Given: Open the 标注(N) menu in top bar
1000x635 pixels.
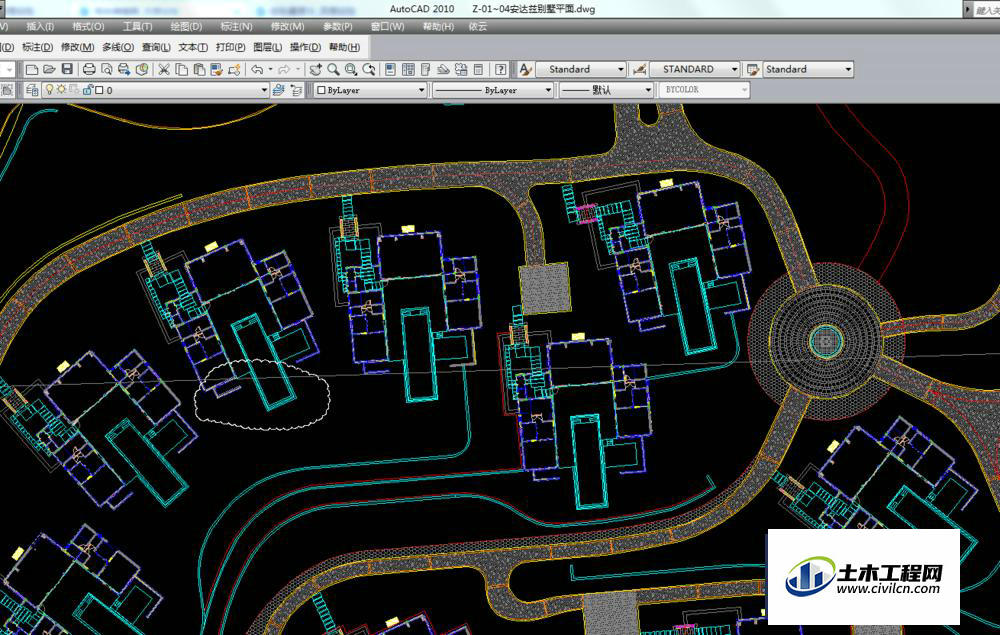Looking at the screenshot, I should click(236, 27).
